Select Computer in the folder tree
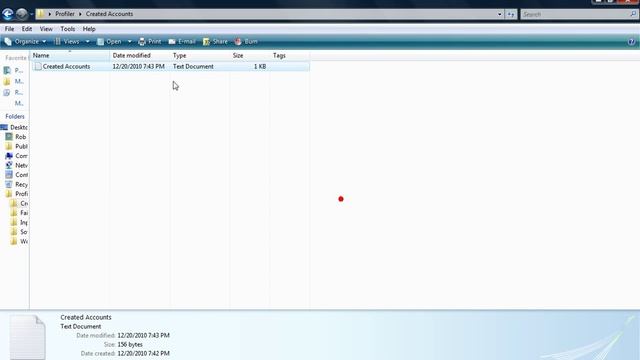 (x=16, y=156)
